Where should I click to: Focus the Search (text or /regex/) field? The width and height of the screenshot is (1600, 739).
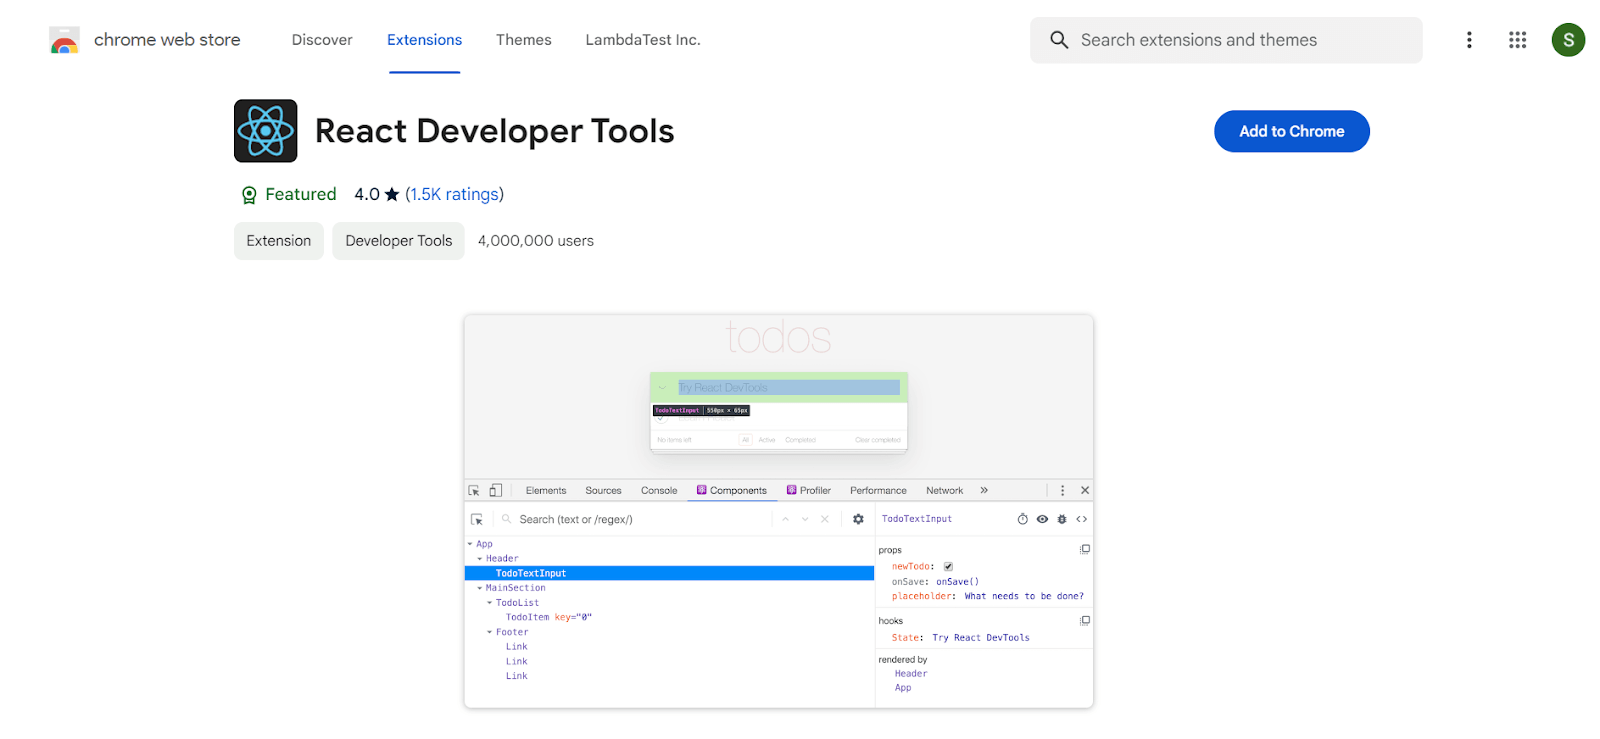pyautogui.click(x=640, y=520)
